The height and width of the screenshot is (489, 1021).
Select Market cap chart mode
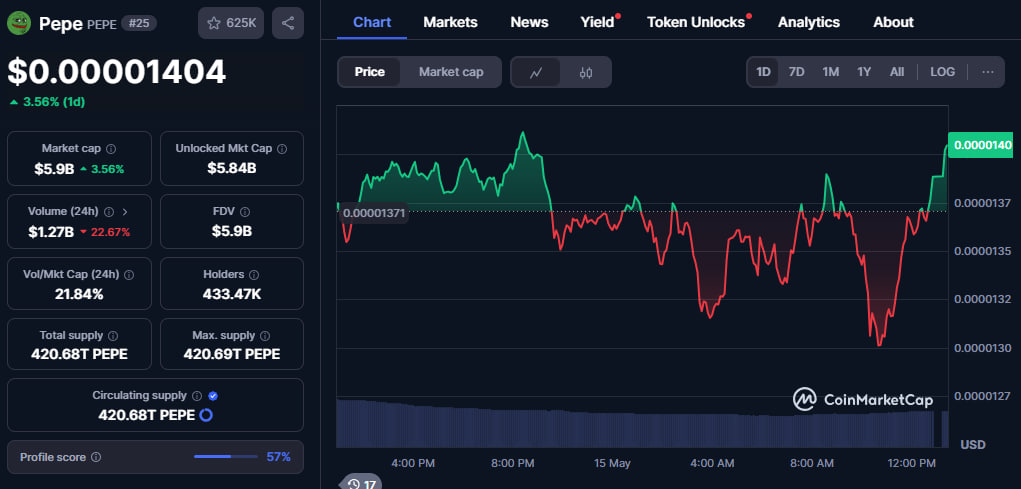(451, 72)
